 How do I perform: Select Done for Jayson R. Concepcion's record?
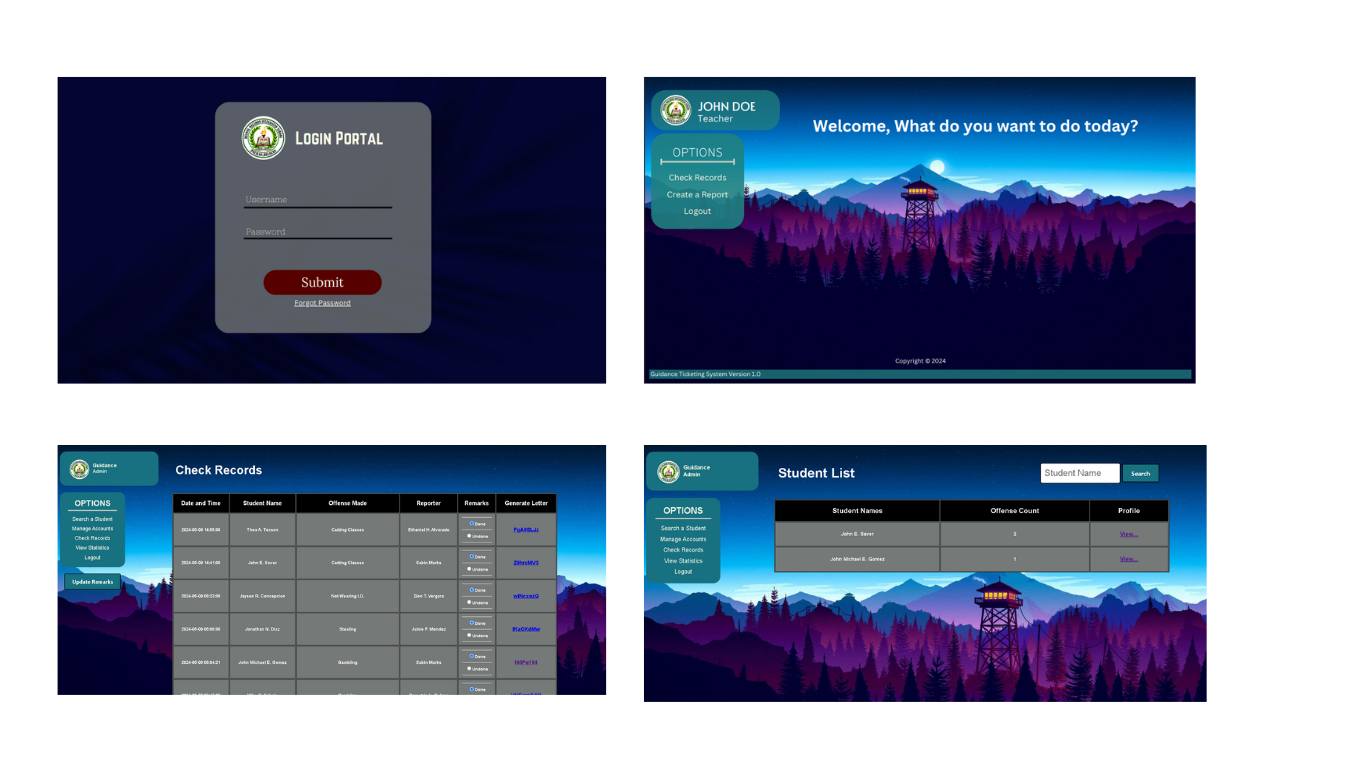click(471, 589)
